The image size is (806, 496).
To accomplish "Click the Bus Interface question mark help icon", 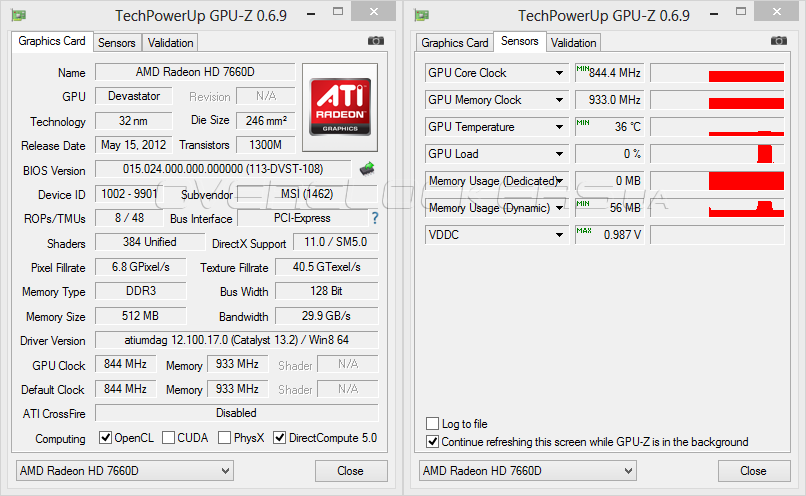I will click(375, 218).
